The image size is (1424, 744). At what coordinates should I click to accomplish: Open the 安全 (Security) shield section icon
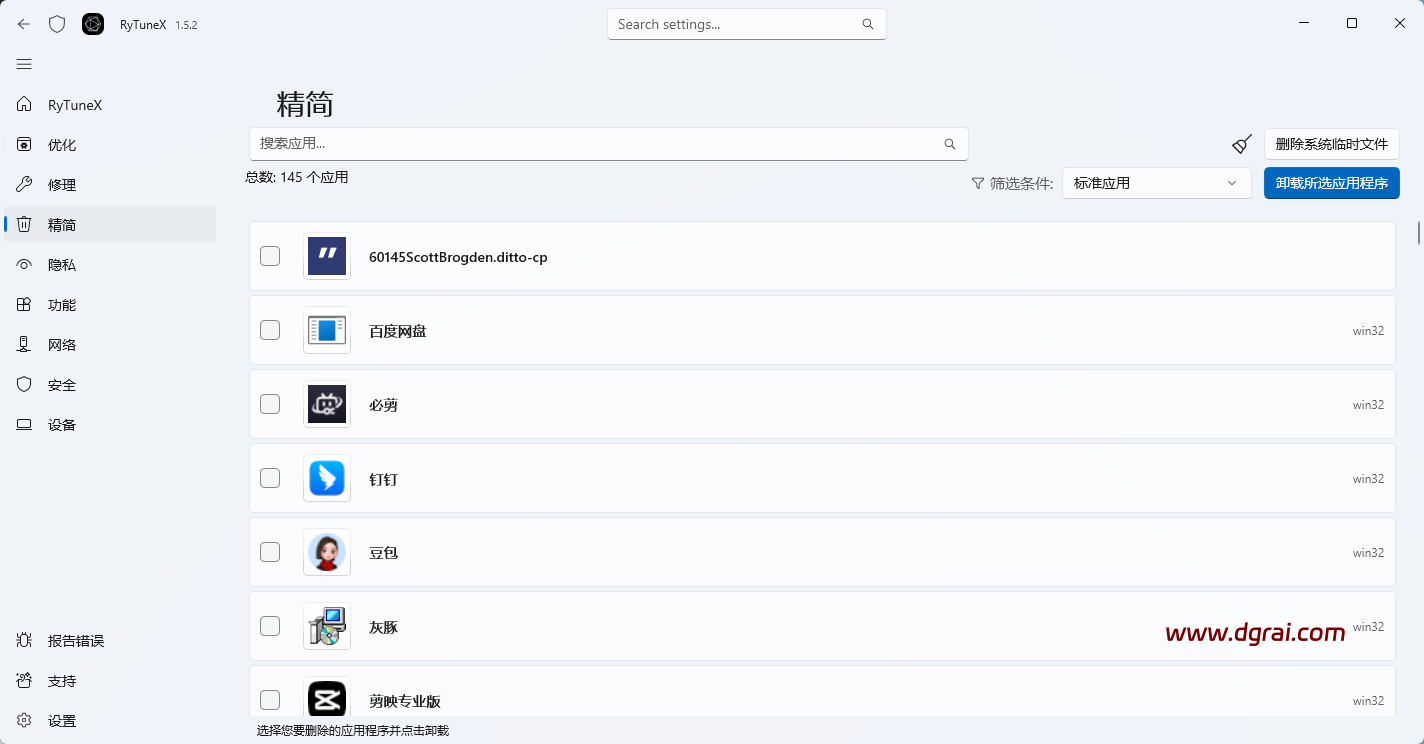point(24,384)
